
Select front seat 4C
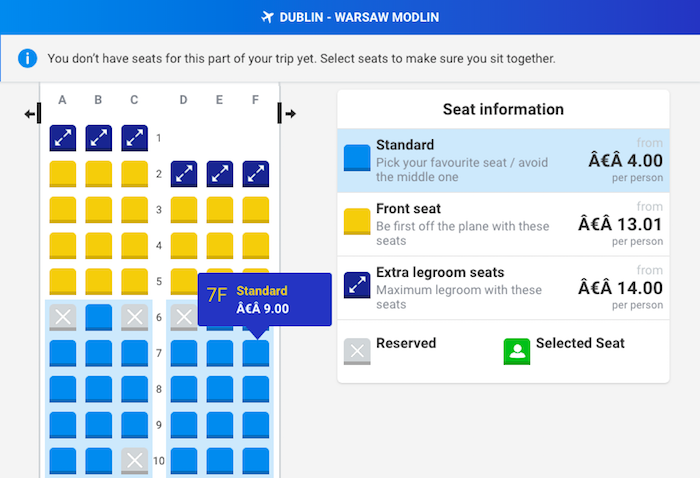[x=134, y=245]
